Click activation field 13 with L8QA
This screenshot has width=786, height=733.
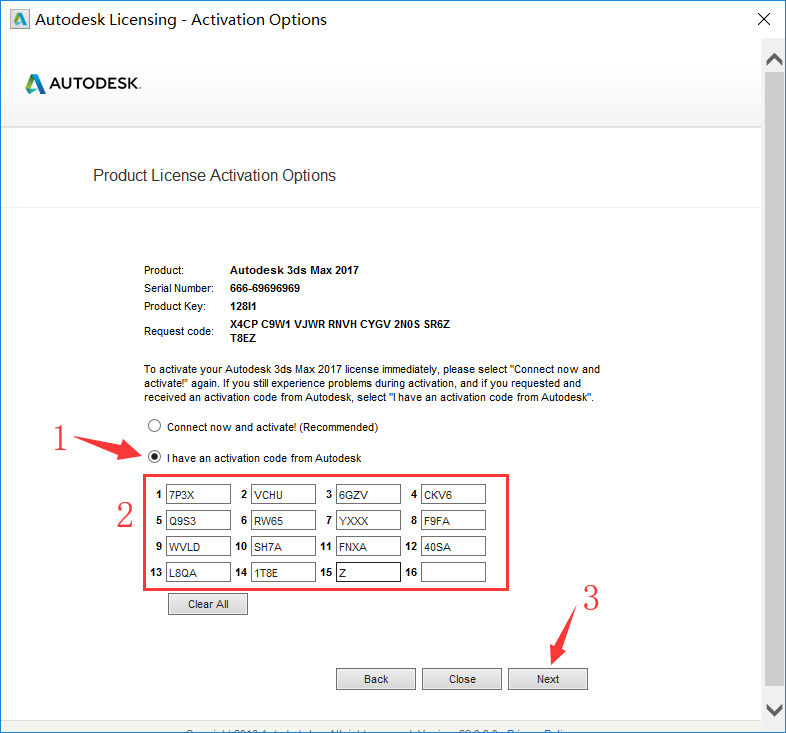pos(197,572)
